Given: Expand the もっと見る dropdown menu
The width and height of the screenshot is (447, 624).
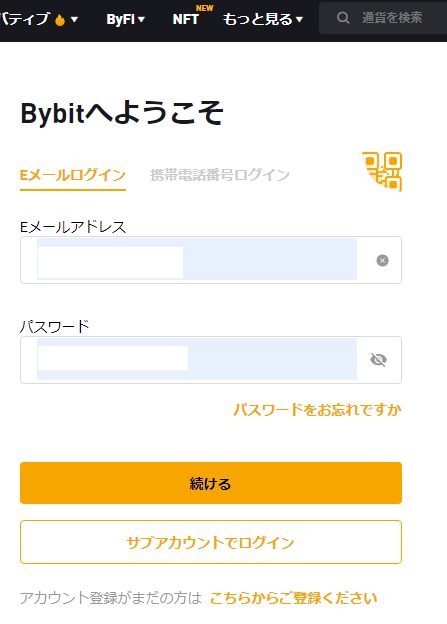Looking at the screenshot, I should (x=263, y=19).
